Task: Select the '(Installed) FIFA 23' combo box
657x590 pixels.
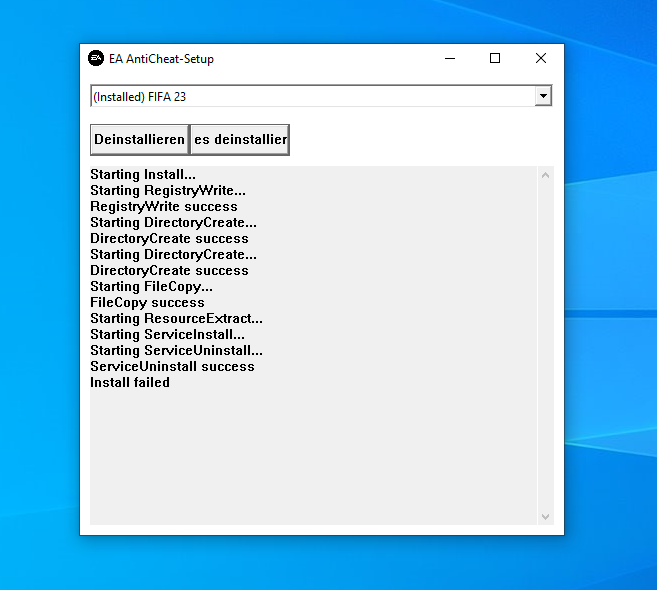Action: point(321,96)
